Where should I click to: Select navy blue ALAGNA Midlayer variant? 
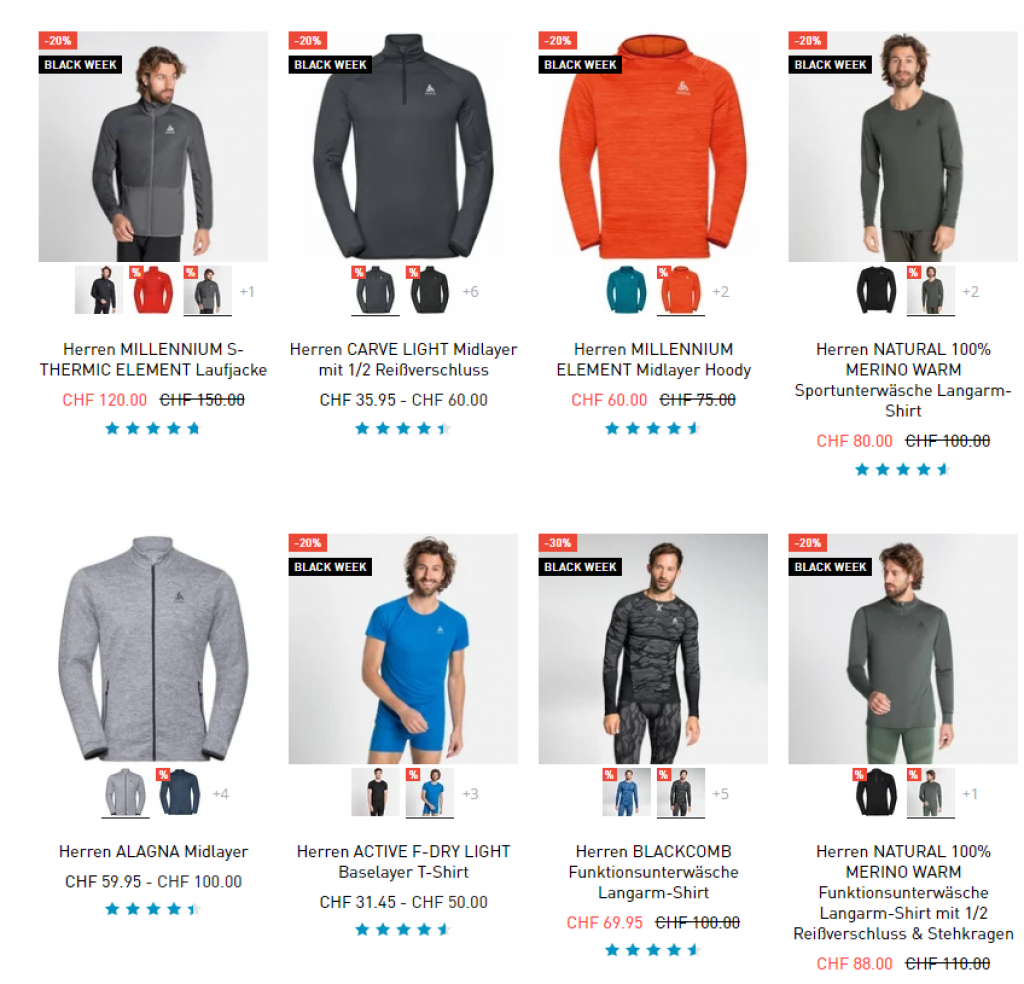pyautogui.click(x=180, y=793)
